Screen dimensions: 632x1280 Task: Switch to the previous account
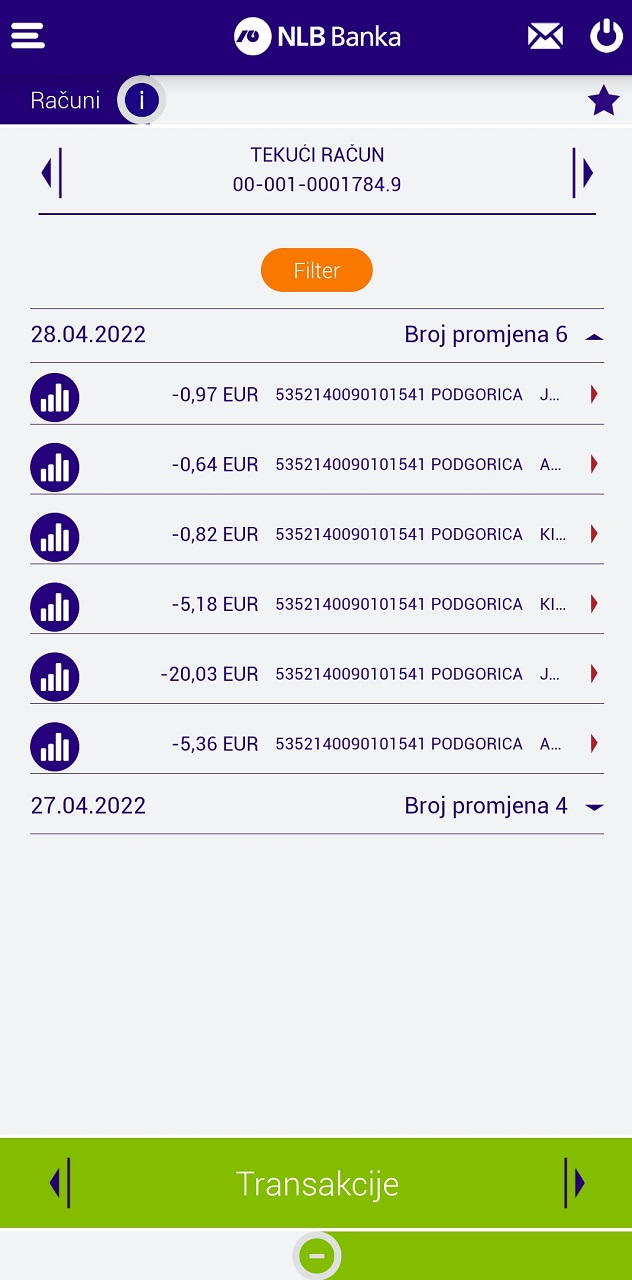pyautogui.click(x=51, y=173)
